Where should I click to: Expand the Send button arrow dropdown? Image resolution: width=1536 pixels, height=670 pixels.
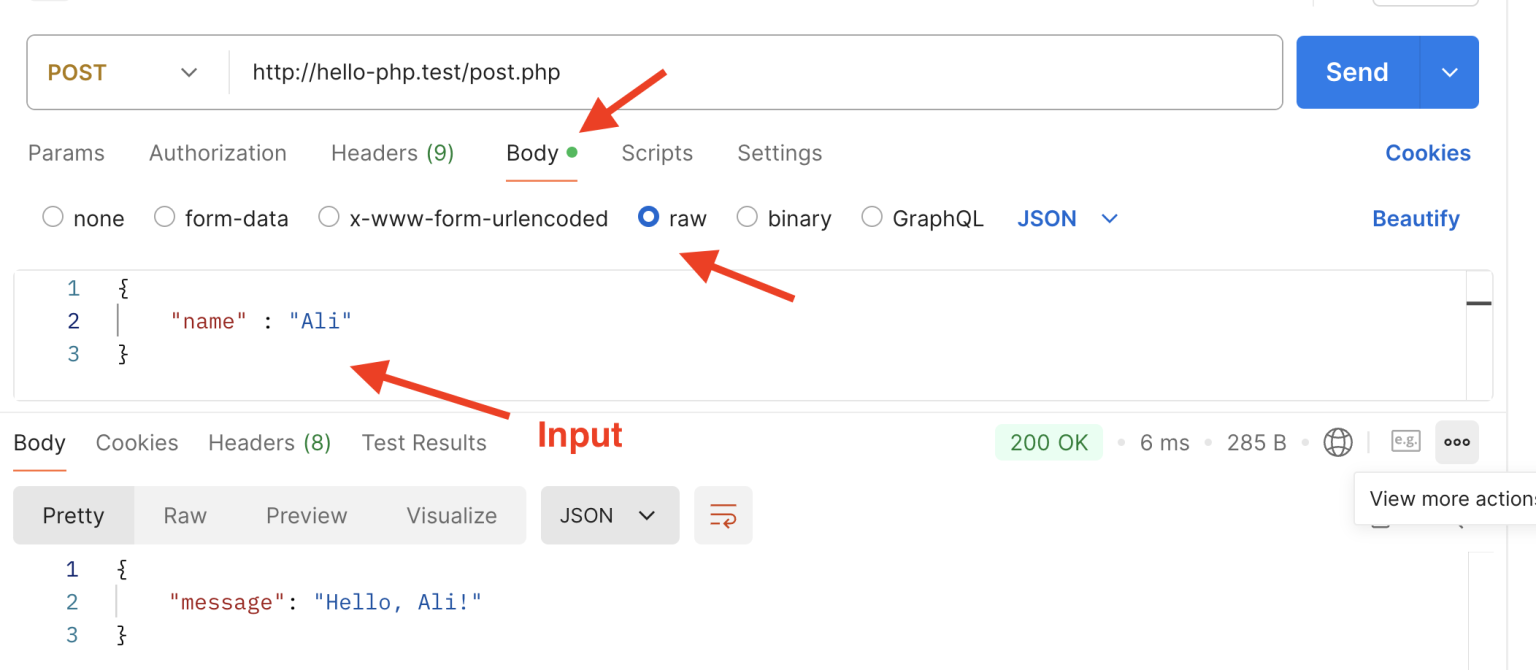pos(1449,73)
